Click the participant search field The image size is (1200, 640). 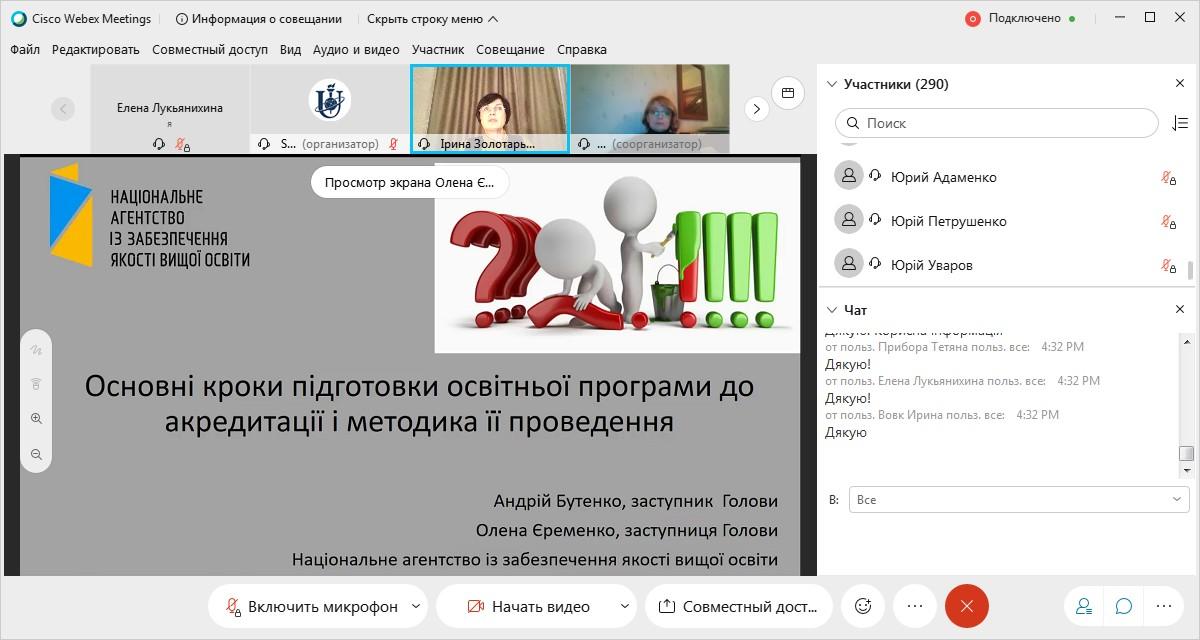tap(1000, 123)
